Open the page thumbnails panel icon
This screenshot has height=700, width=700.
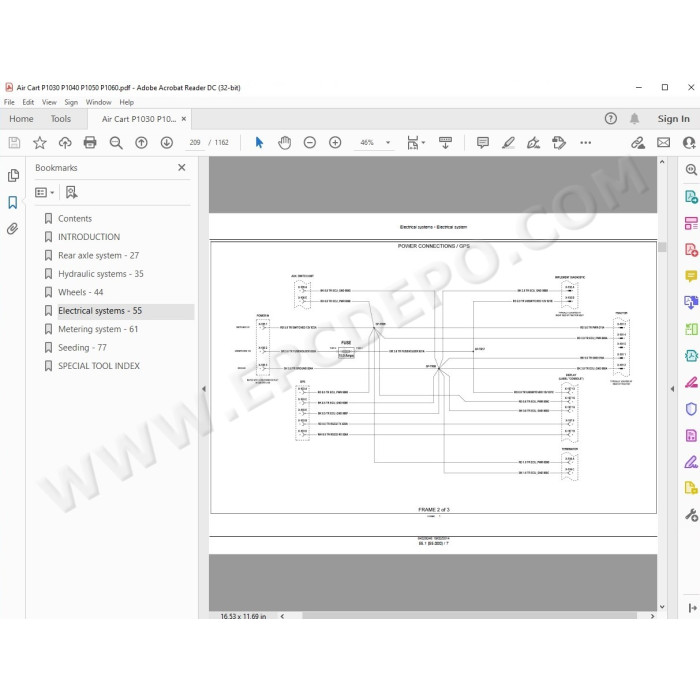pos(13,175)
